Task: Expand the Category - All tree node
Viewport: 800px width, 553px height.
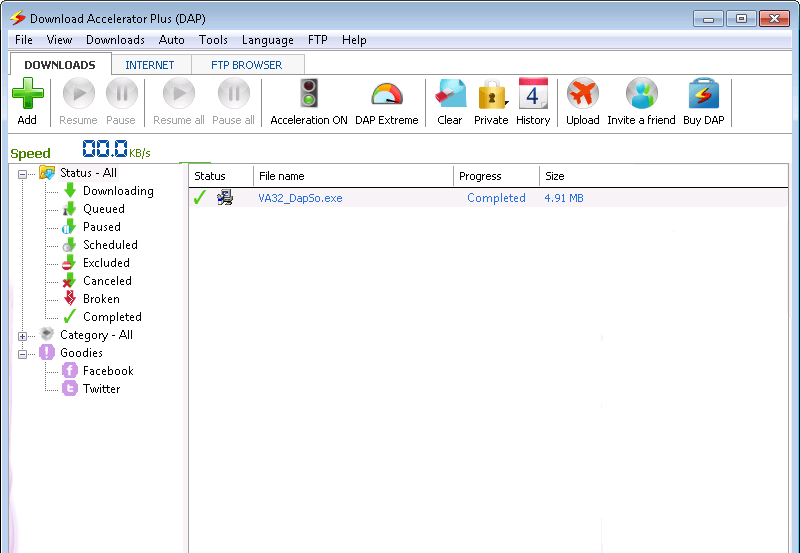Action: pos(22,336)
